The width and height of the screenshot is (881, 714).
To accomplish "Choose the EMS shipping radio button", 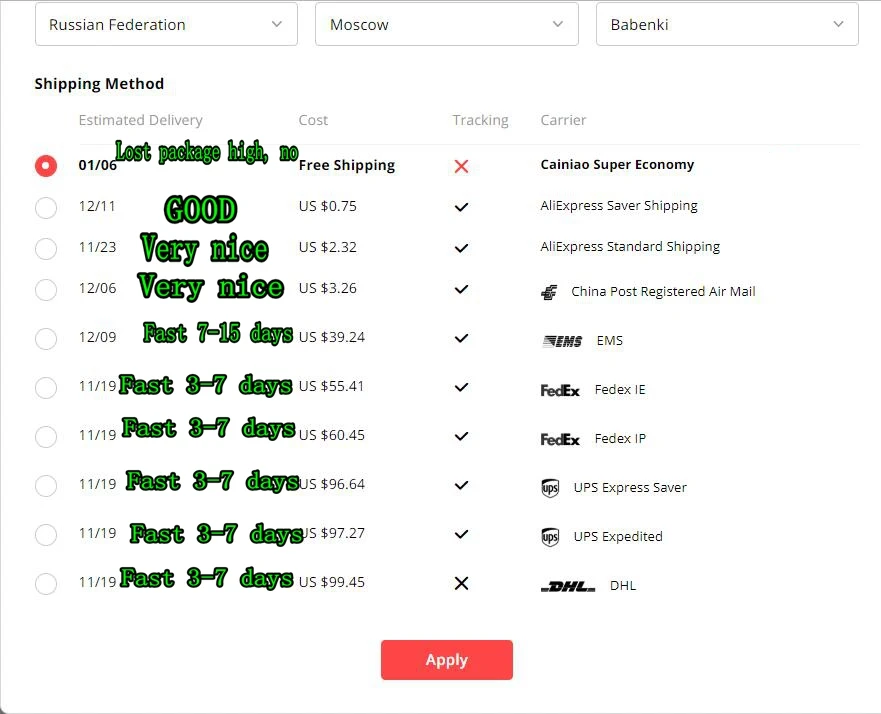I will click(x=46, y=338).
